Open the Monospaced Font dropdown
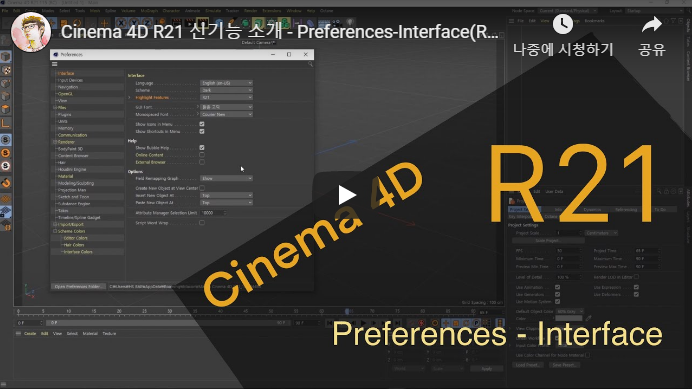This screenshot has height=389, width=693. coord(226,114)
